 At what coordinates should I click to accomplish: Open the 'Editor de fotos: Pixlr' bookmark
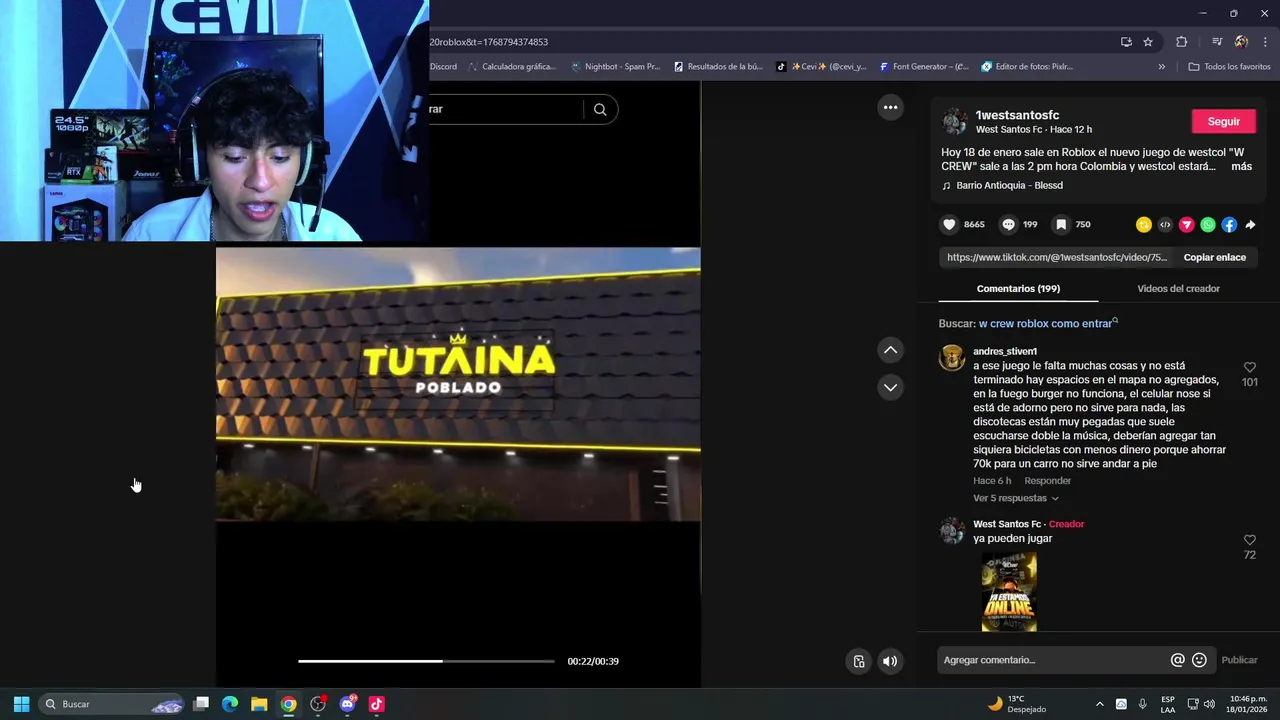(1027, 67)
